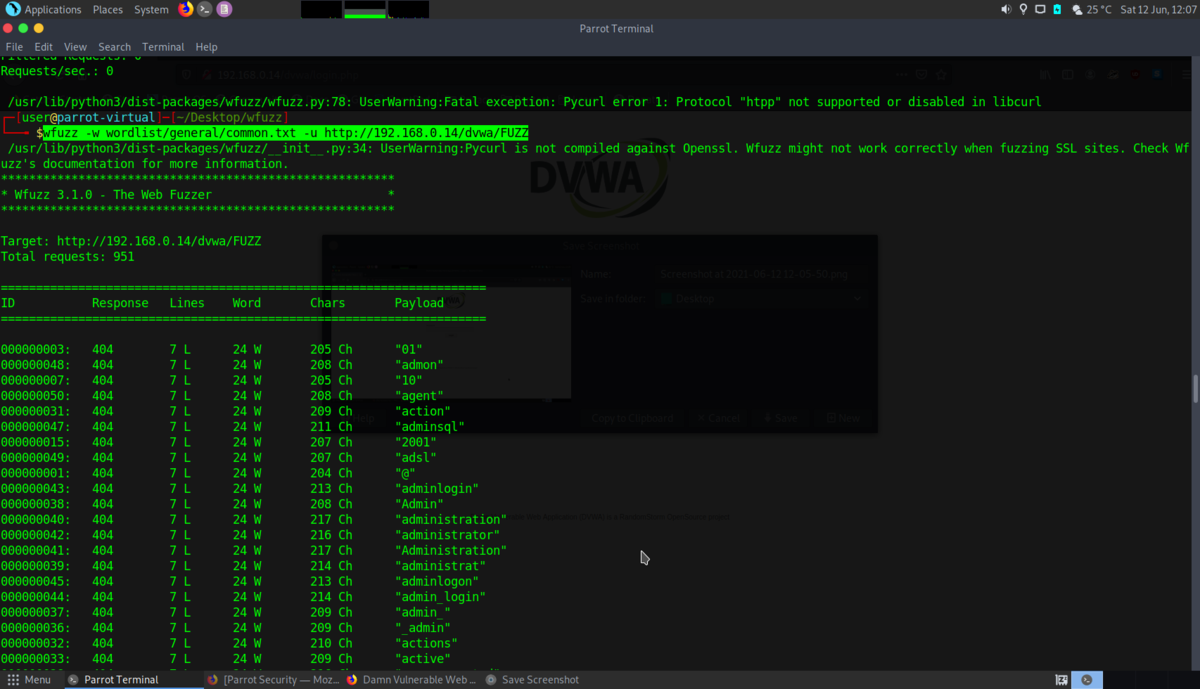The height and width of the screenshot is (689, 1200).
Task: Click the system monitor graph applet
Action: coord(365,9)
